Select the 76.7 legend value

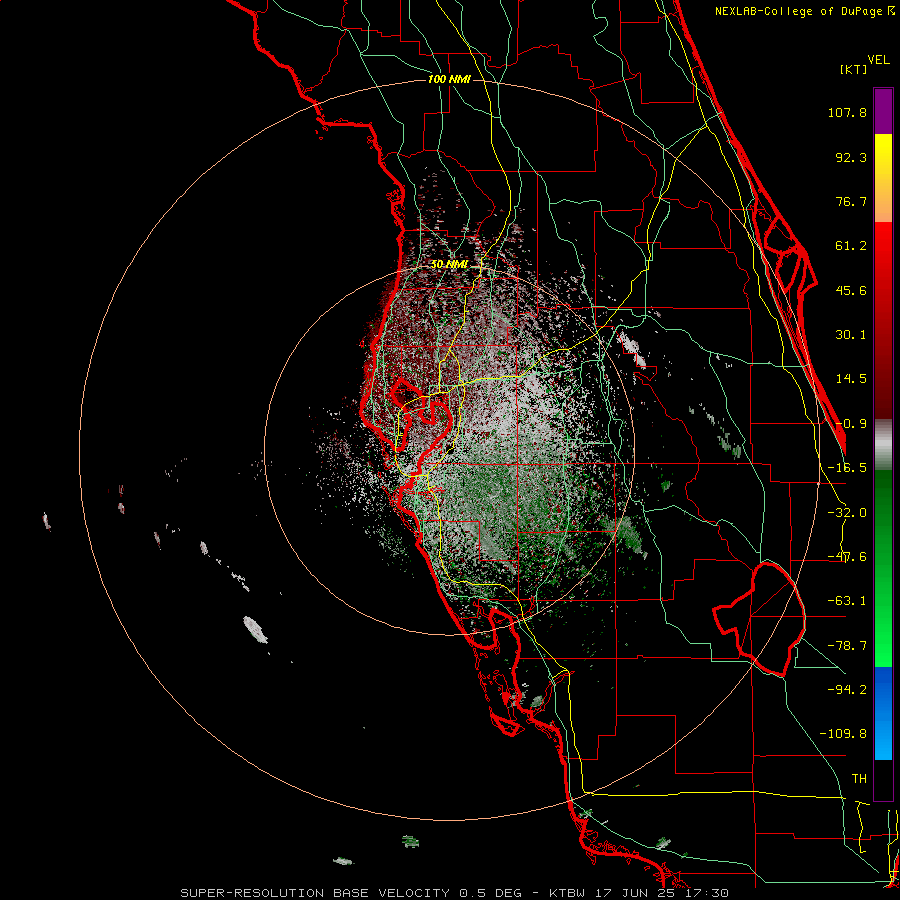[x=851, y=201]
